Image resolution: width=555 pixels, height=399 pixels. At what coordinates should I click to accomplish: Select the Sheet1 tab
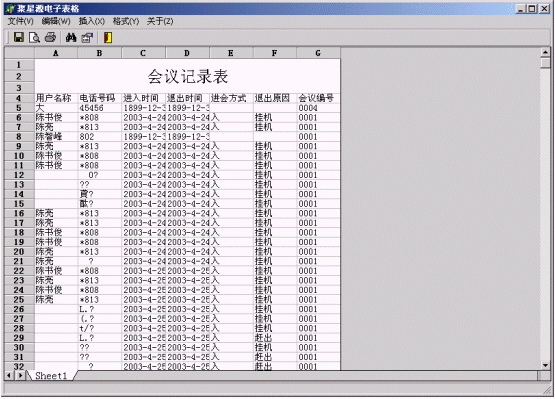51,376
